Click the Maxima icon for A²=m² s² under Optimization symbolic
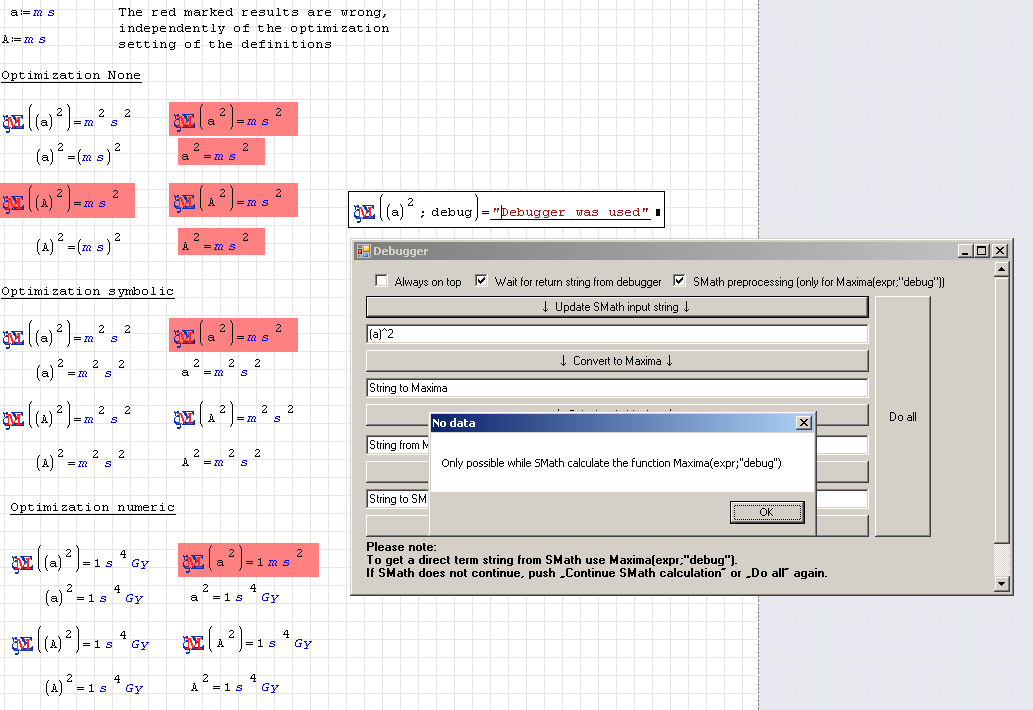This screenshot has width=1033, height=710. 184,418
